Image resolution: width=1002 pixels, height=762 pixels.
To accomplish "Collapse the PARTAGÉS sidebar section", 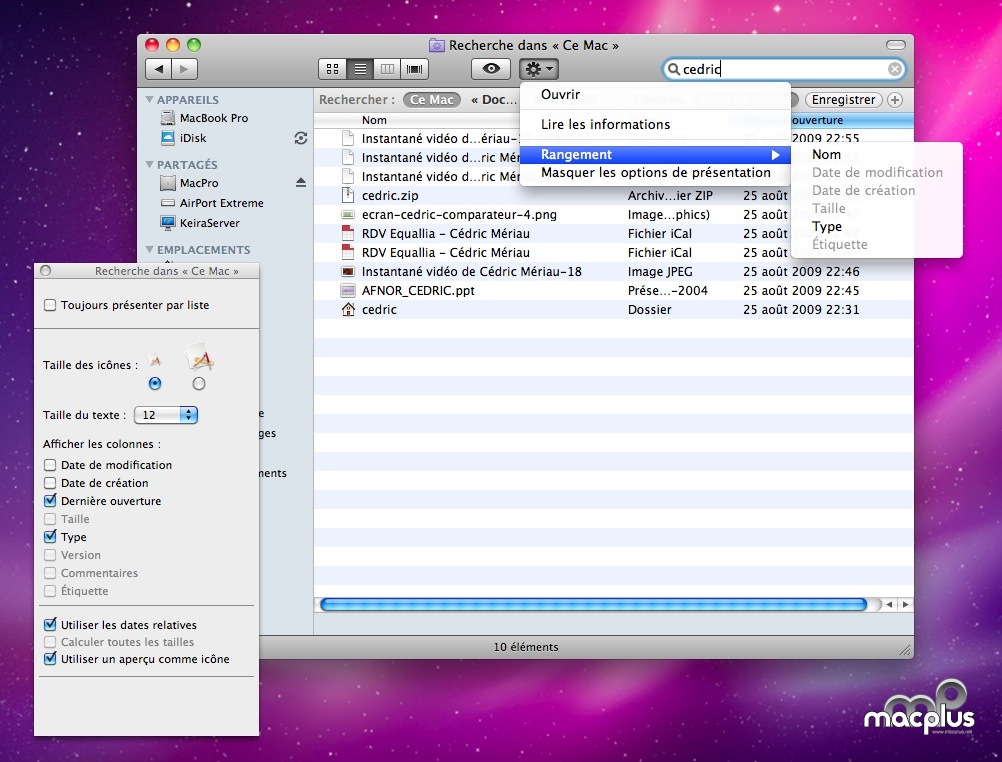I will pyautogui.click(x=150, y=165).
